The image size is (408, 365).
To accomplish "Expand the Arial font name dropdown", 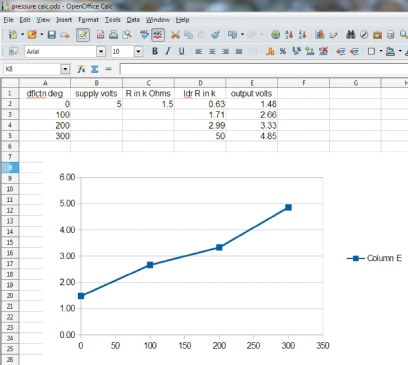I will [101, 51].
